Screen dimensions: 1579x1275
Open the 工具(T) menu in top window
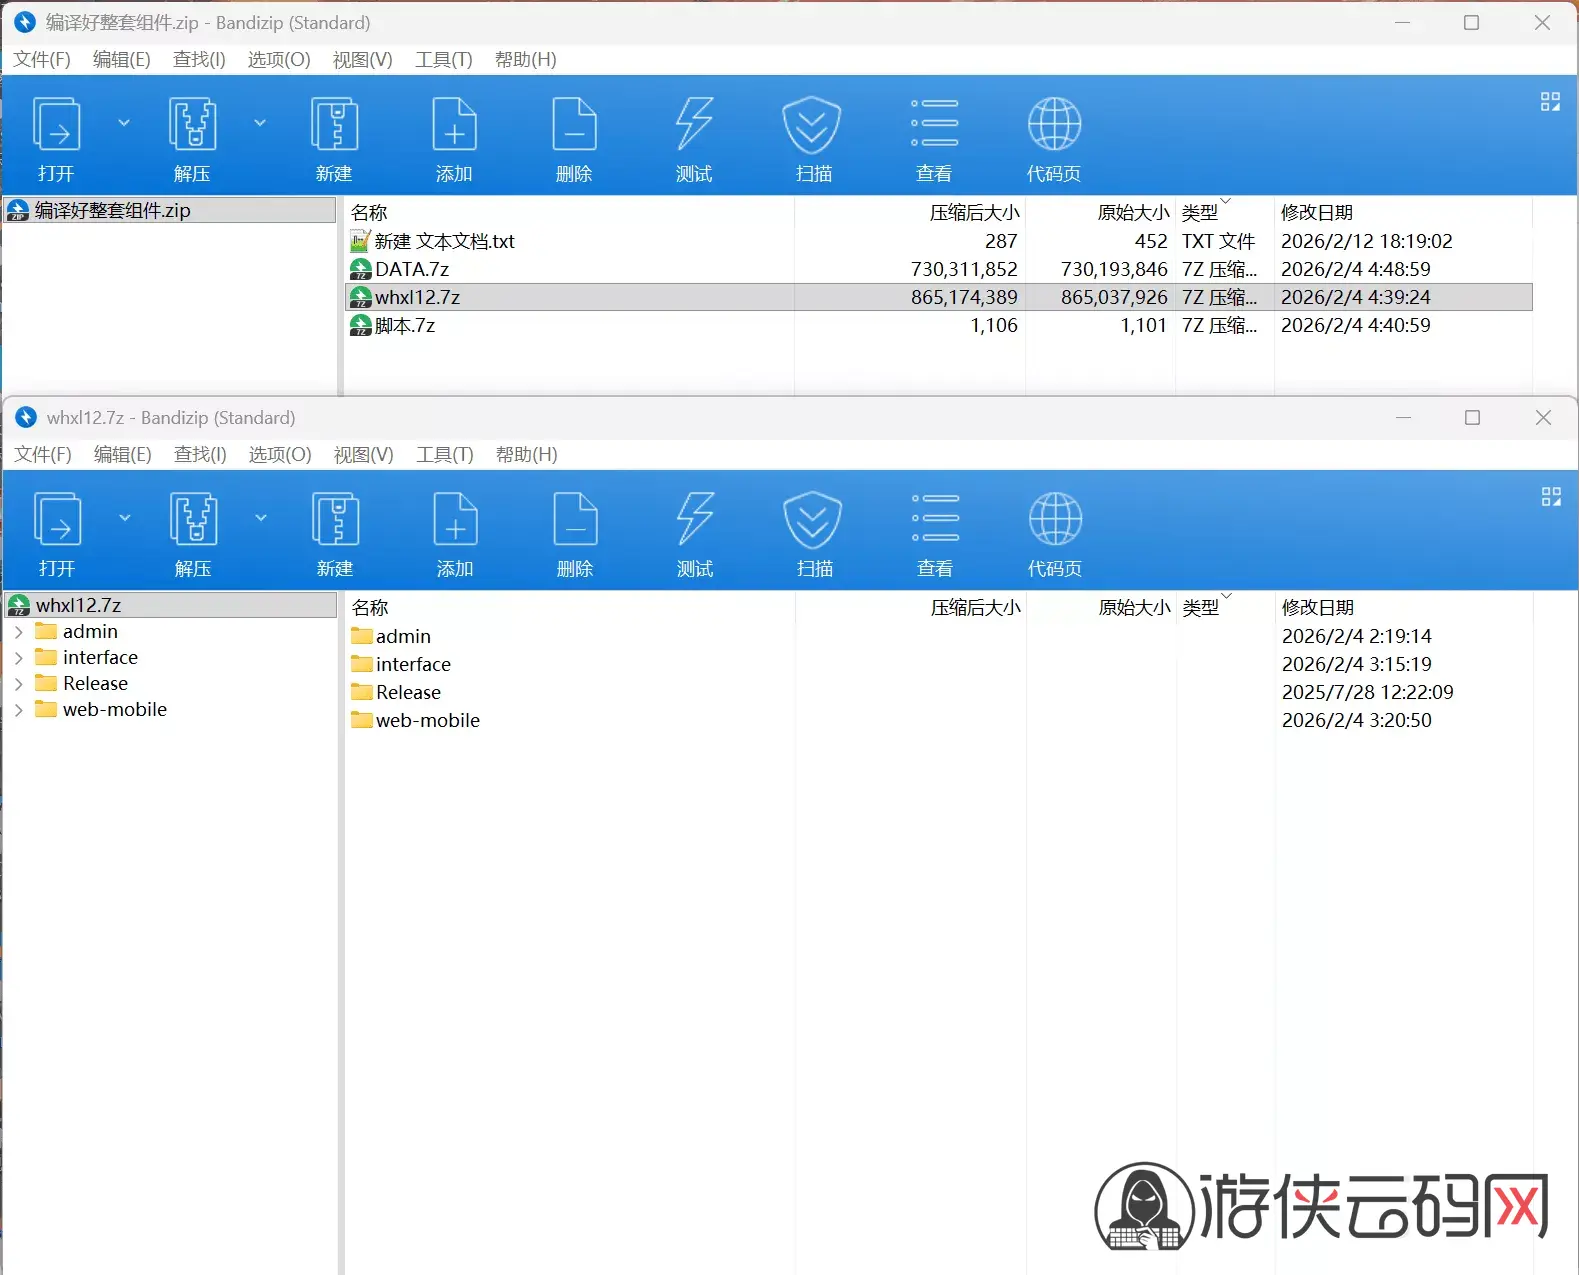click(444, 60)
